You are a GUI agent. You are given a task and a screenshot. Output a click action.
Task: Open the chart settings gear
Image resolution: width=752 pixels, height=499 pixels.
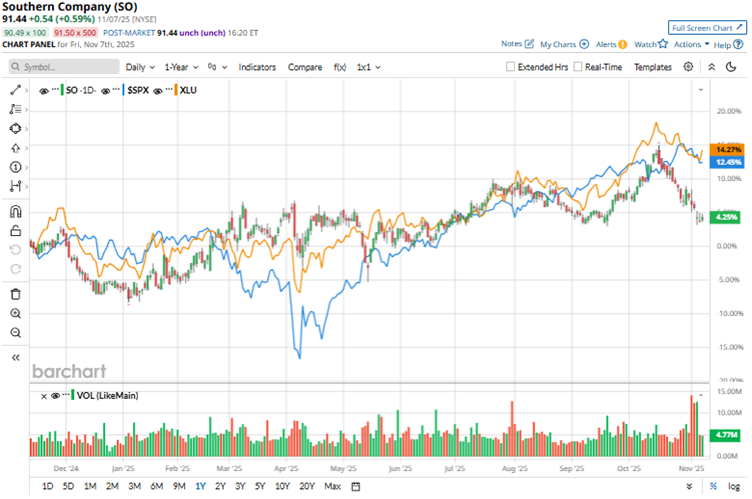[688, 67]
